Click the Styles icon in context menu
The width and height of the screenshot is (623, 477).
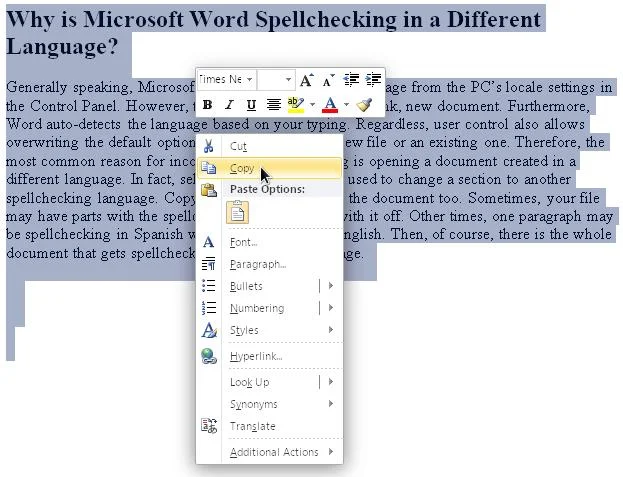click(209, 330)
